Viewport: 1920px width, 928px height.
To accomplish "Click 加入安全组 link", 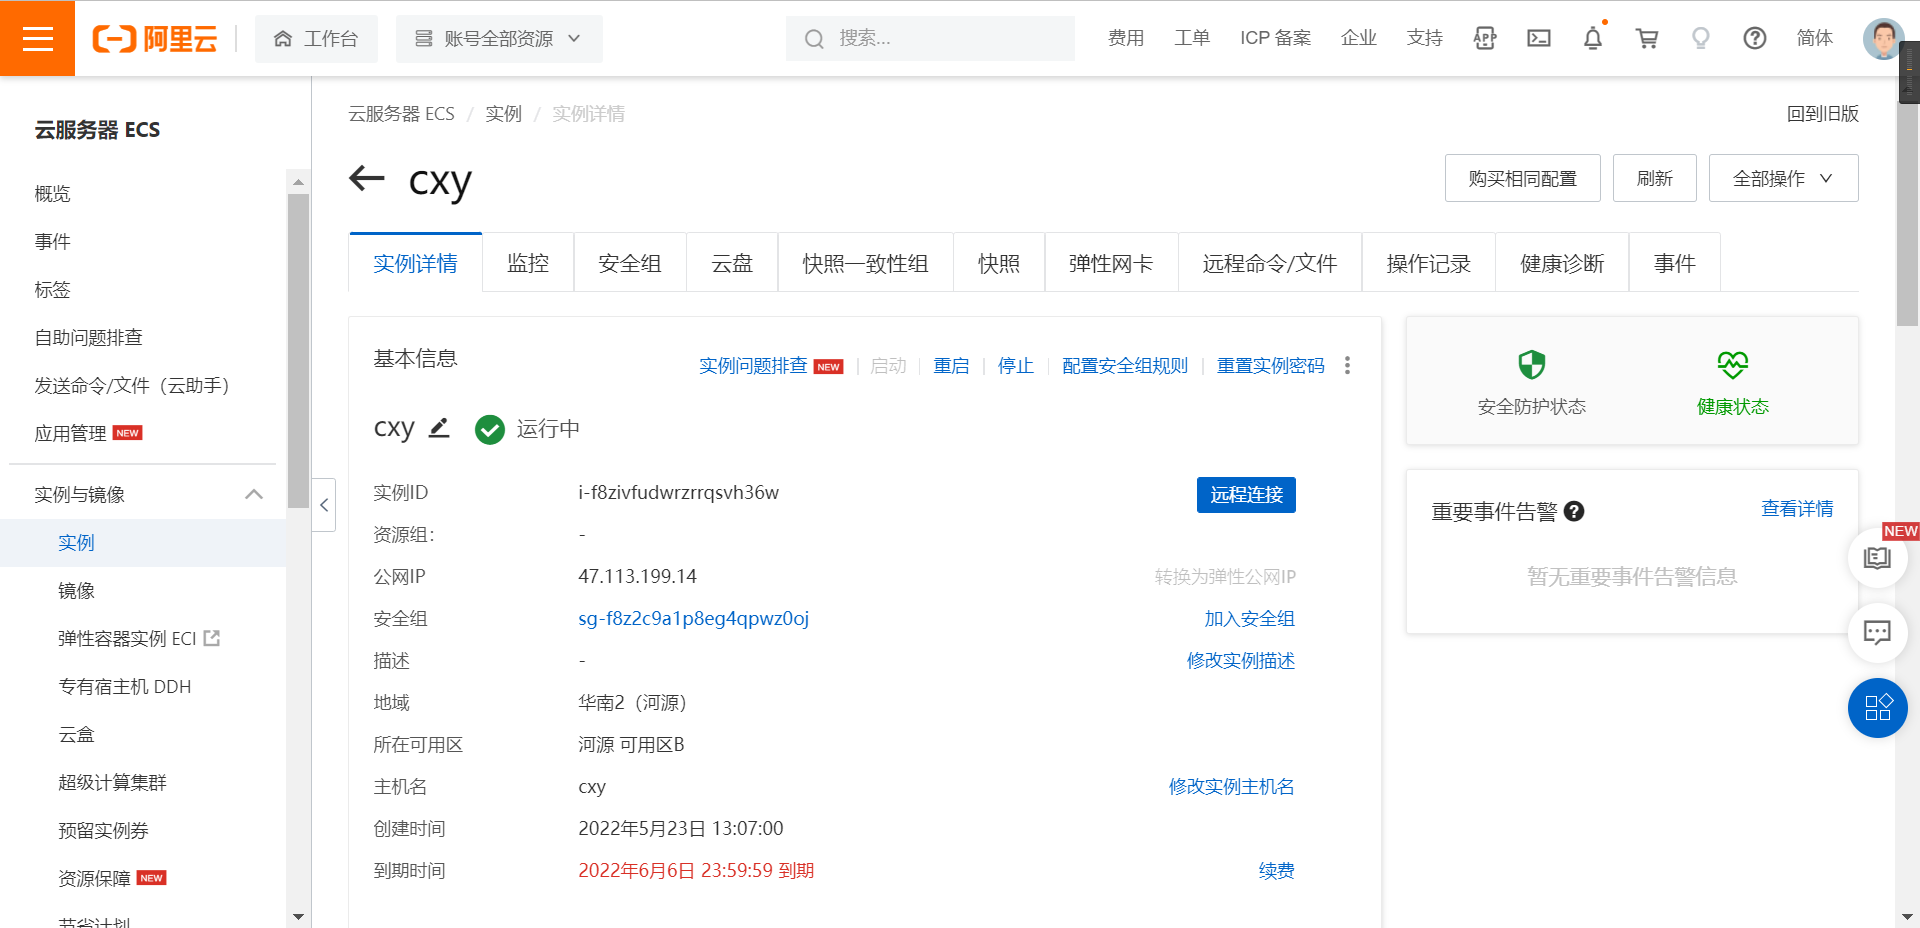I will point(1249,619).
